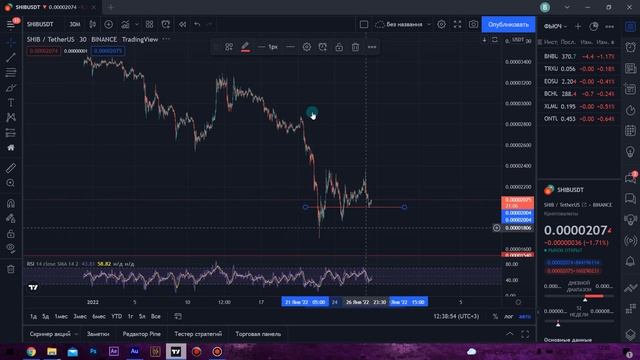Open the indicators menu

(125, 24)
